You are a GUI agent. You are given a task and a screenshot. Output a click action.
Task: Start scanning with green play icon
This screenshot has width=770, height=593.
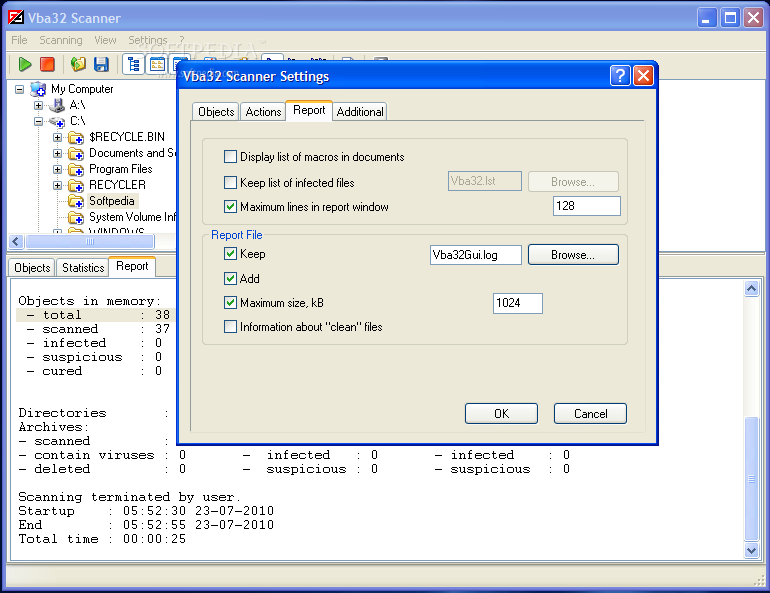pos(25,64)
